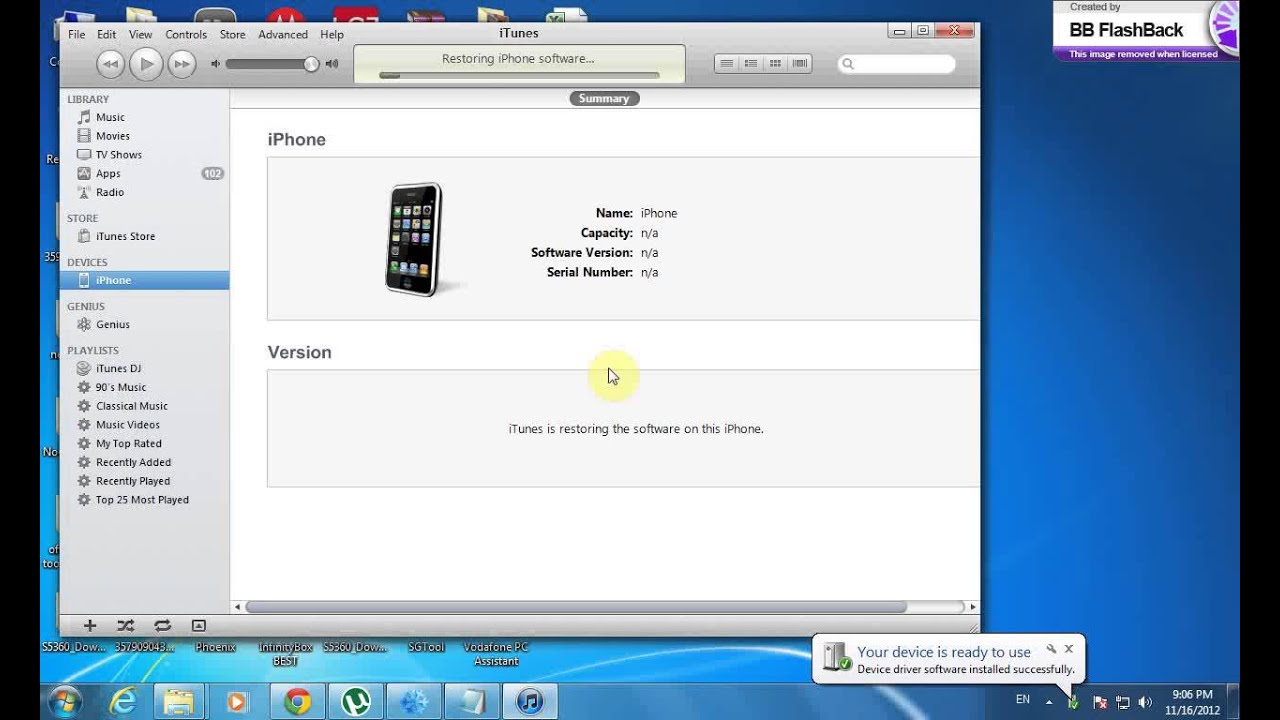The width and height of the screenshot is (1280, 720).
Task: Click the plus button to create playlist
Action: pyautogui.click(x=90, y=626)
